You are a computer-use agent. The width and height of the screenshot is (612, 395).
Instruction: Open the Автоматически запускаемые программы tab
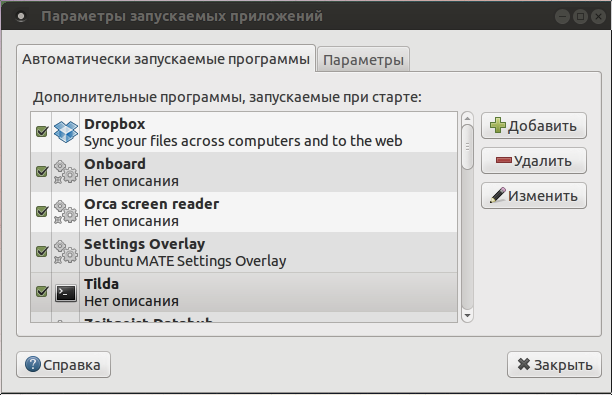166,59
